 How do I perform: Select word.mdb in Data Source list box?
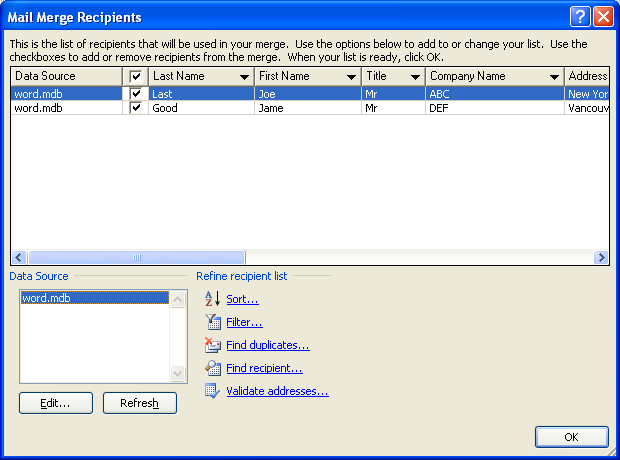[95, 298]
